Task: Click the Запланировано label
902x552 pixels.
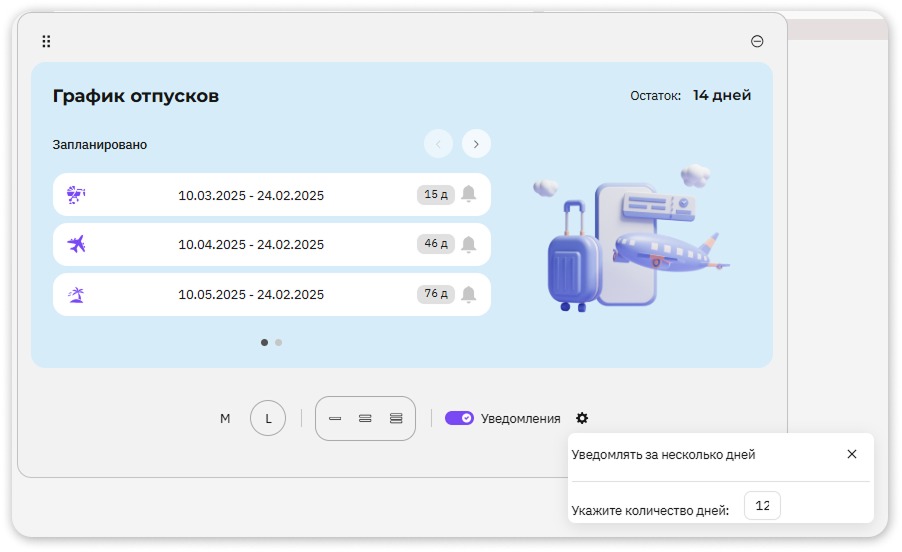Action: point(100,145)
